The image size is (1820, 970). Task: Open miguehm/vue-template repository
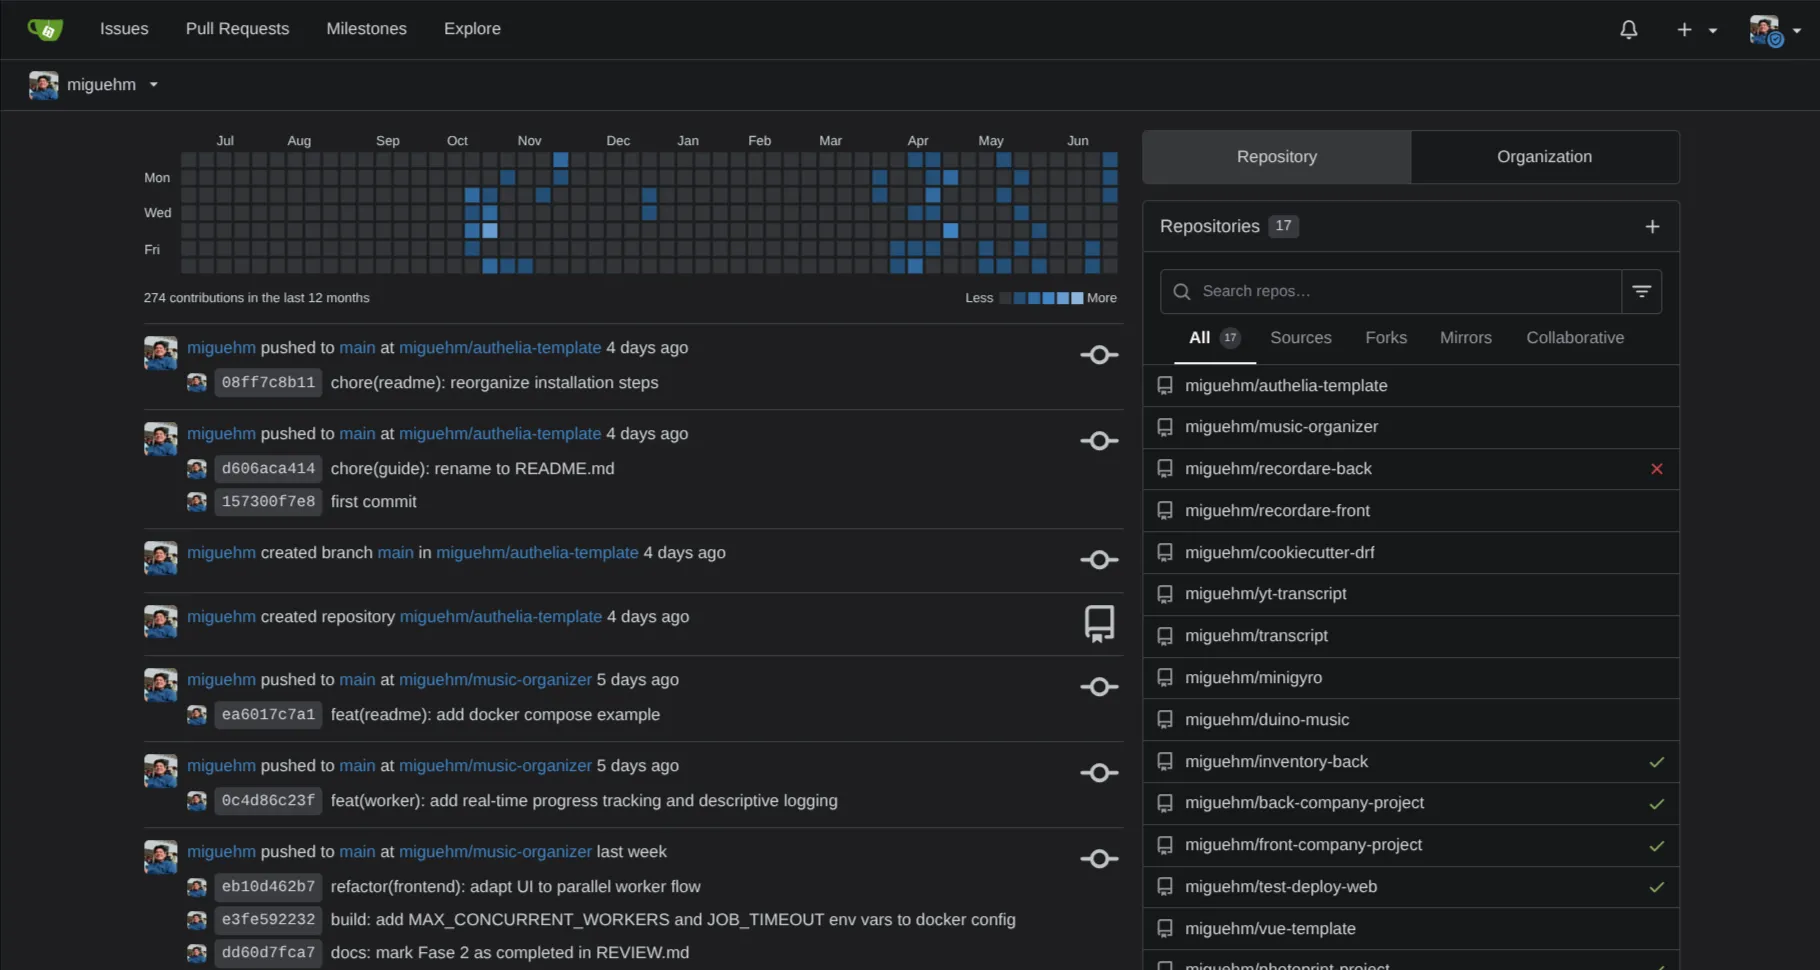1270,929
